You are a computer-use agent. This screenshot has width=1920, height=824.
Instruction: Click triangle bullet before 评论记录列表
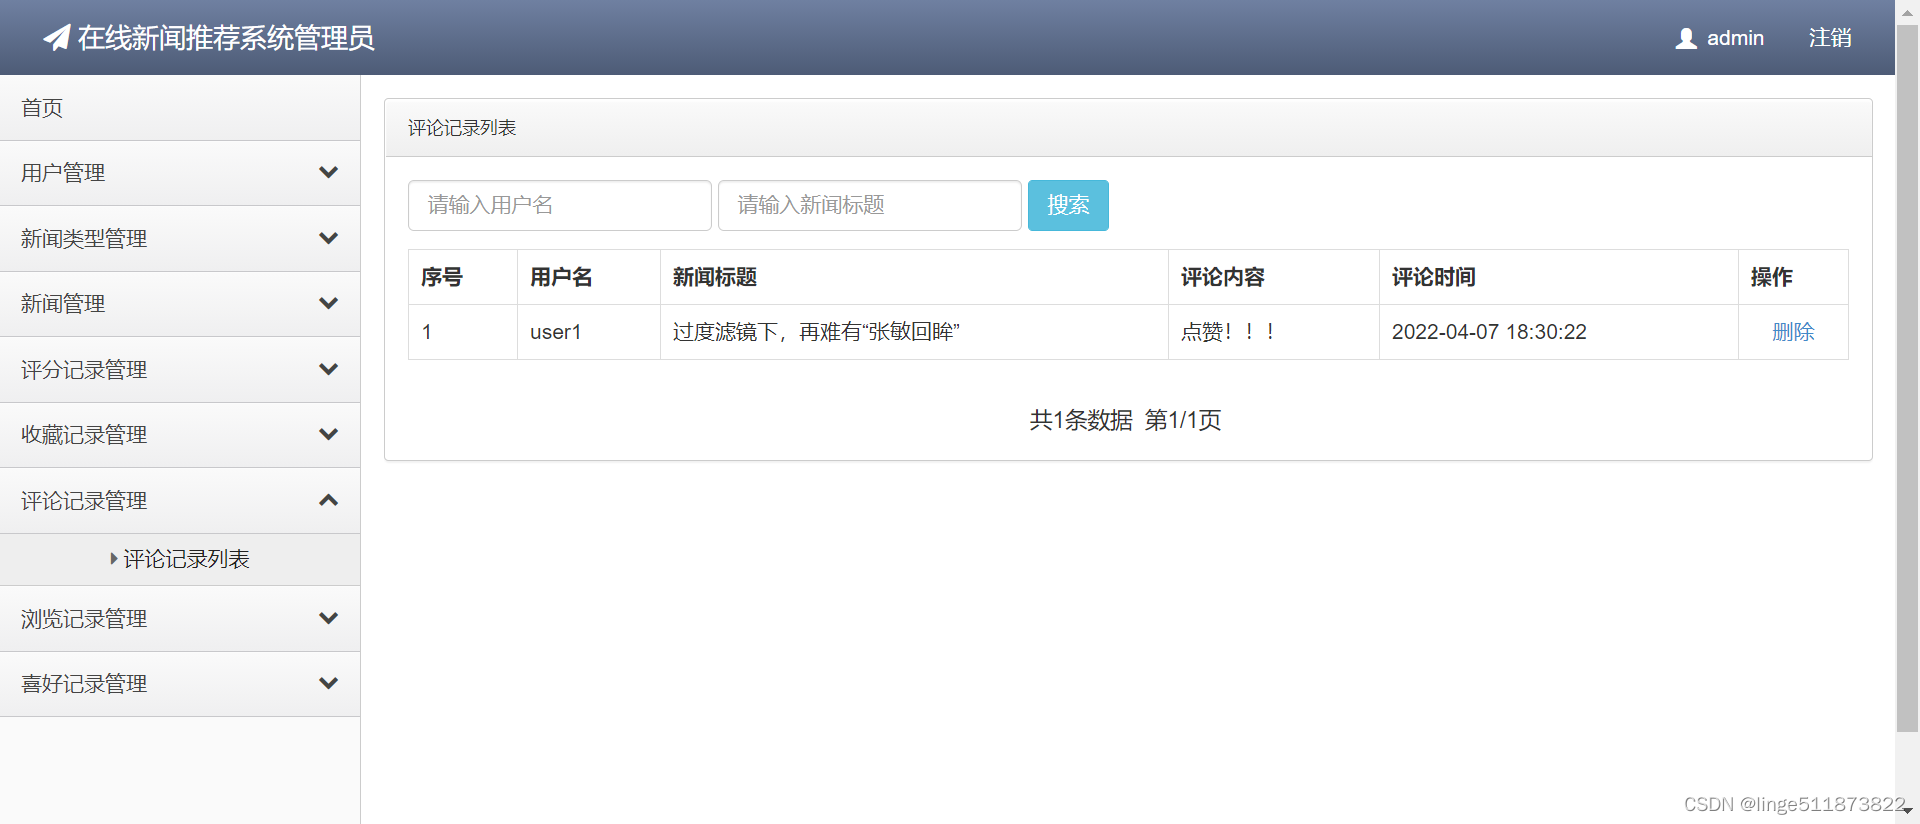point(114,559)
